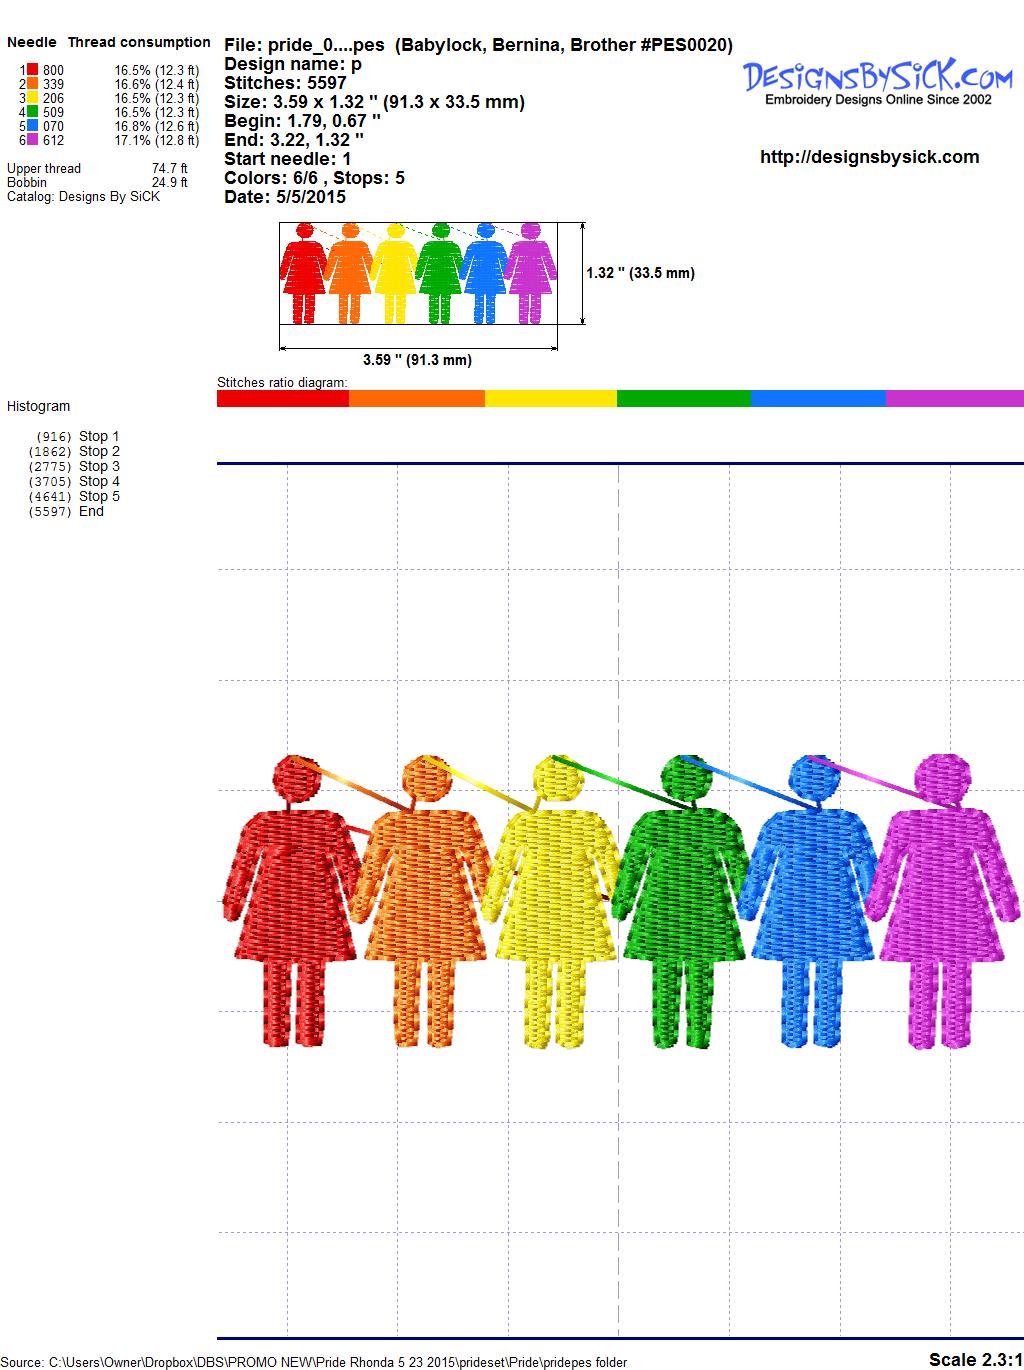The height and width of the screenshot is (1370, 1024).
Task: Choose Stop 5 in the histogram list
Action: coord(98,496)
